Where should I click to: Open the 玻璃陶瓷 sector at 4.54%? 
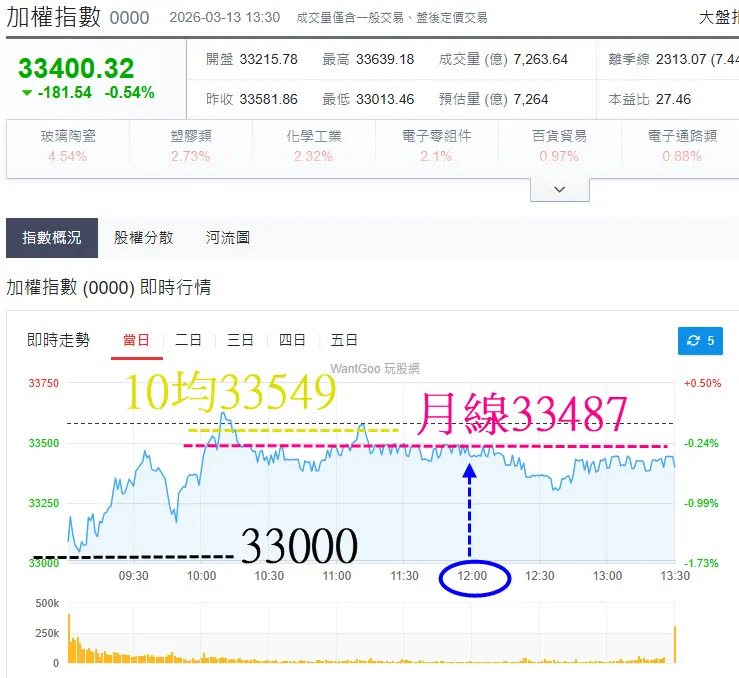68,146
